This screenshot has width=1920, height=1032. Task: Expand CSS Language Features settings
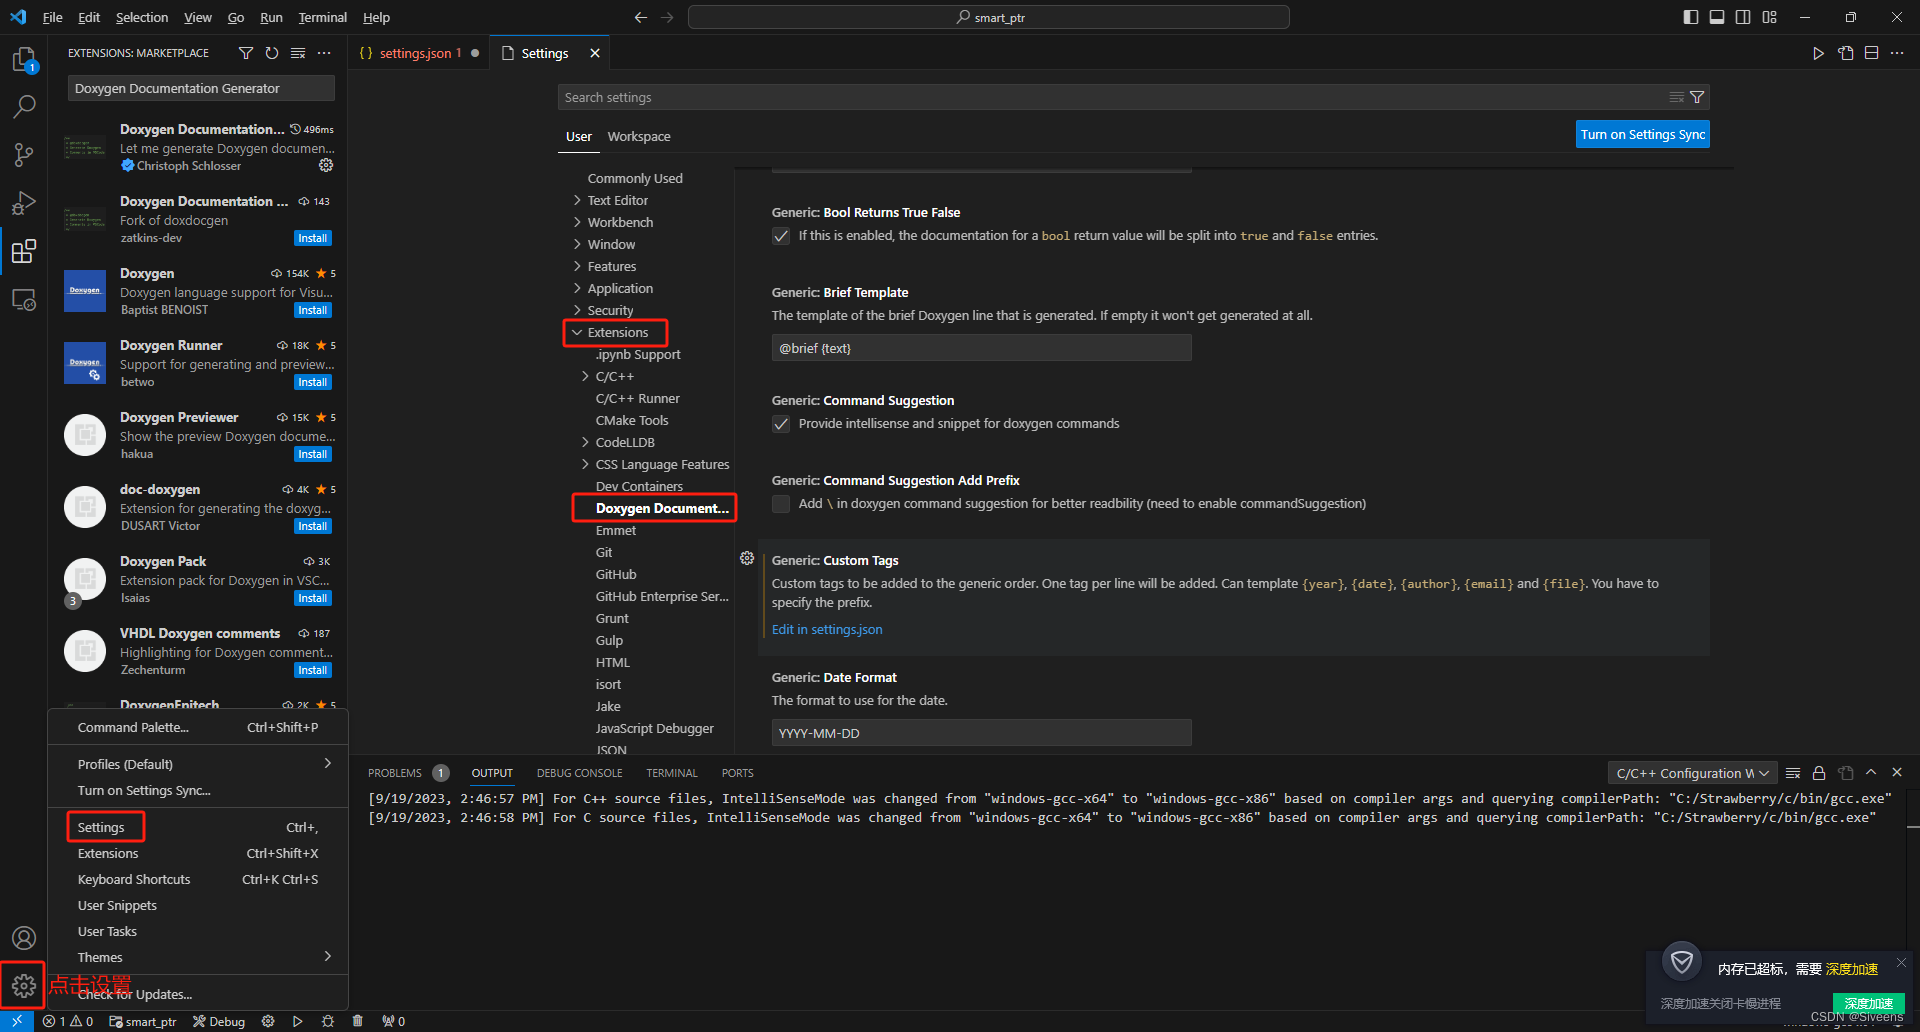click(x=585, y=464)
